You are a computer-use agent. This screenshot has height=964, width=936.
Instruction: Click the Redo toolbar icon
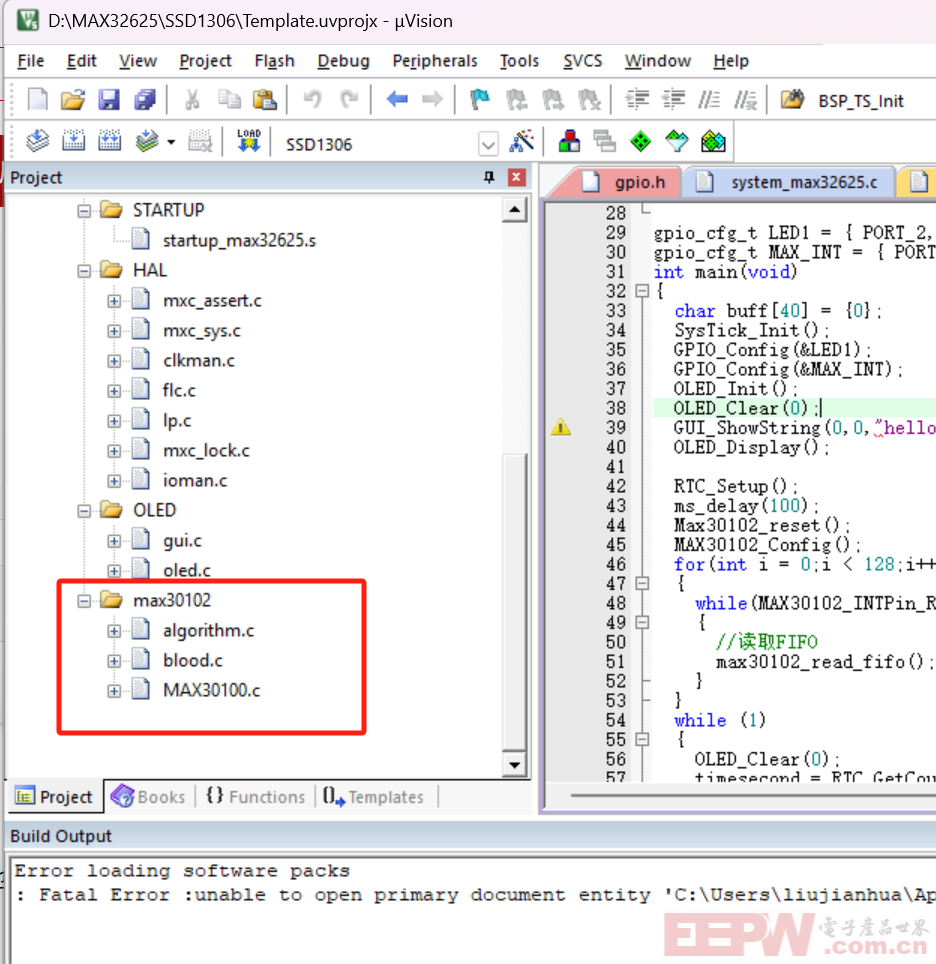(349, 99)
